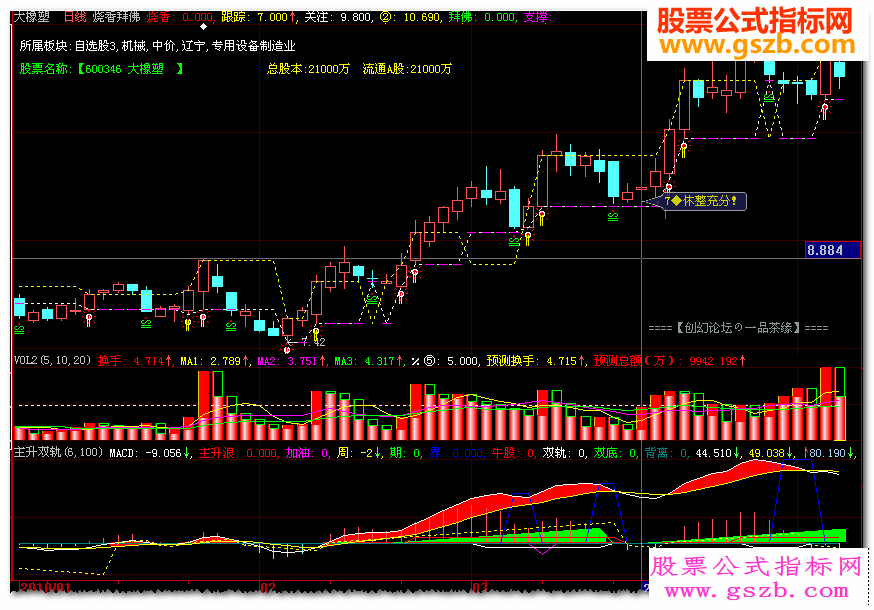Click the yellow 49.038 indicator value
Viewport: 874px width, 610px height.
[773, 453]
